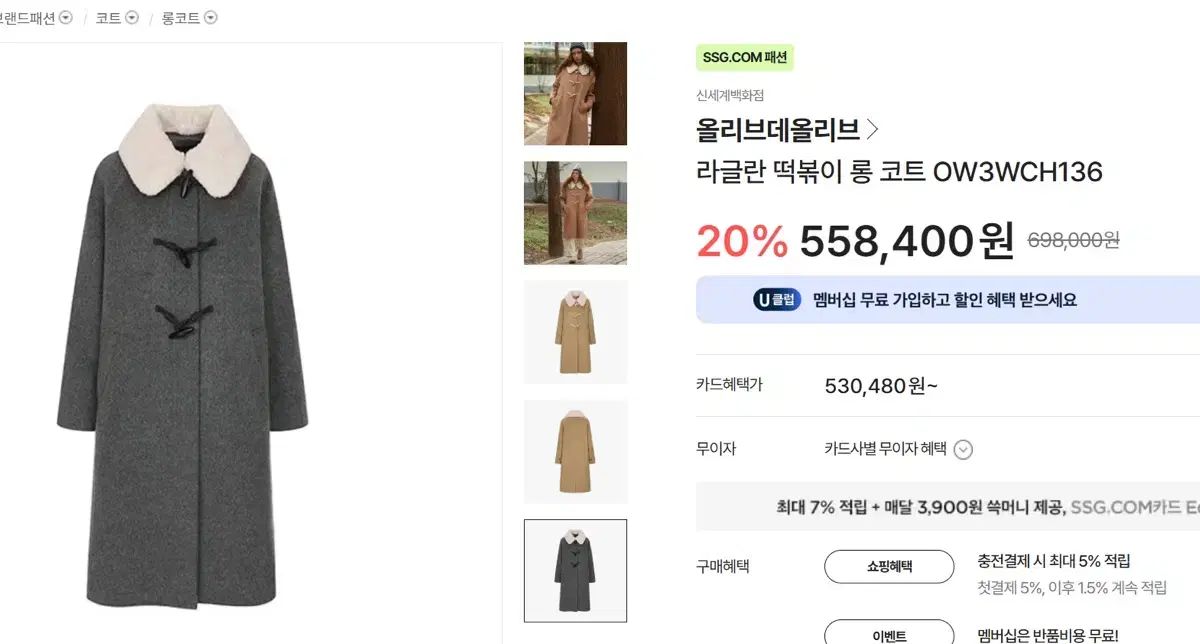1200x644 pixels.
Task: Click the U클럽 멤버십 무료 가입 banner
Action: point(944,300)
